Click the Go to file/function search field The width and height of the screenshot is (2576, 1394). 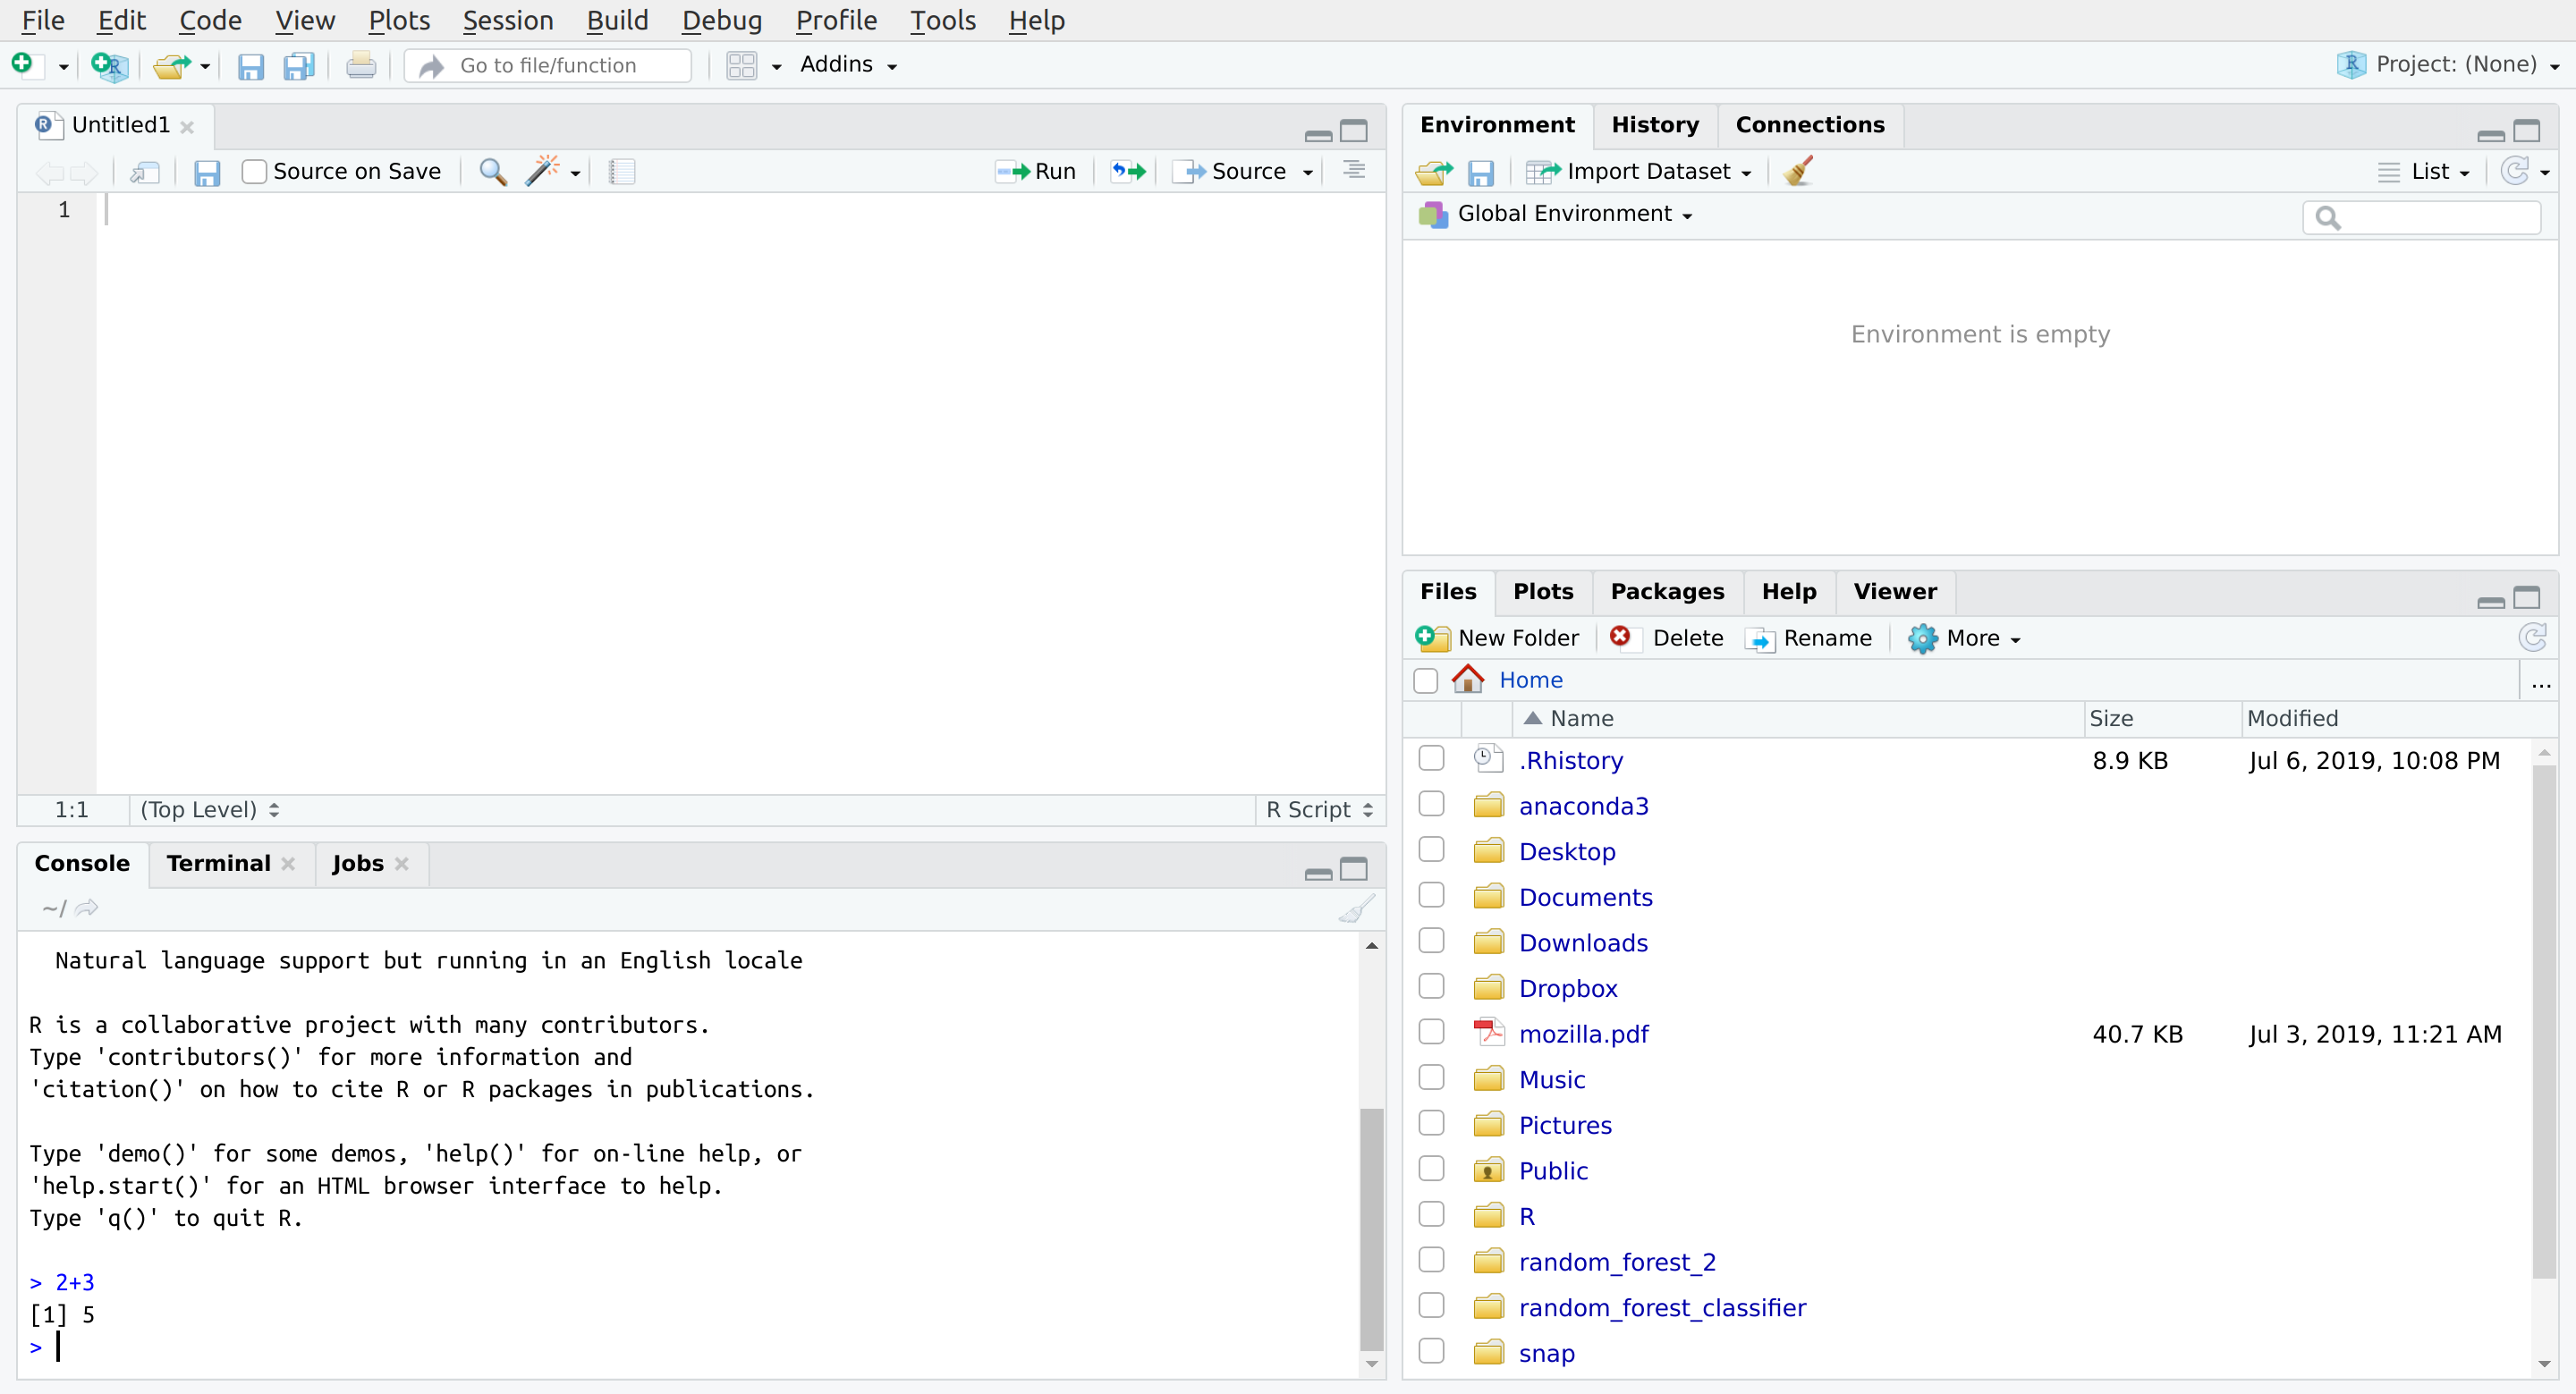coord(548,66)
